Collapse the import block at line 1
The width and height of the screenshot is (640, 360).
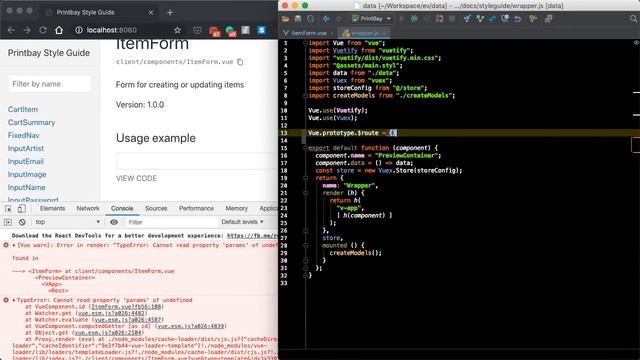[305, 43]
